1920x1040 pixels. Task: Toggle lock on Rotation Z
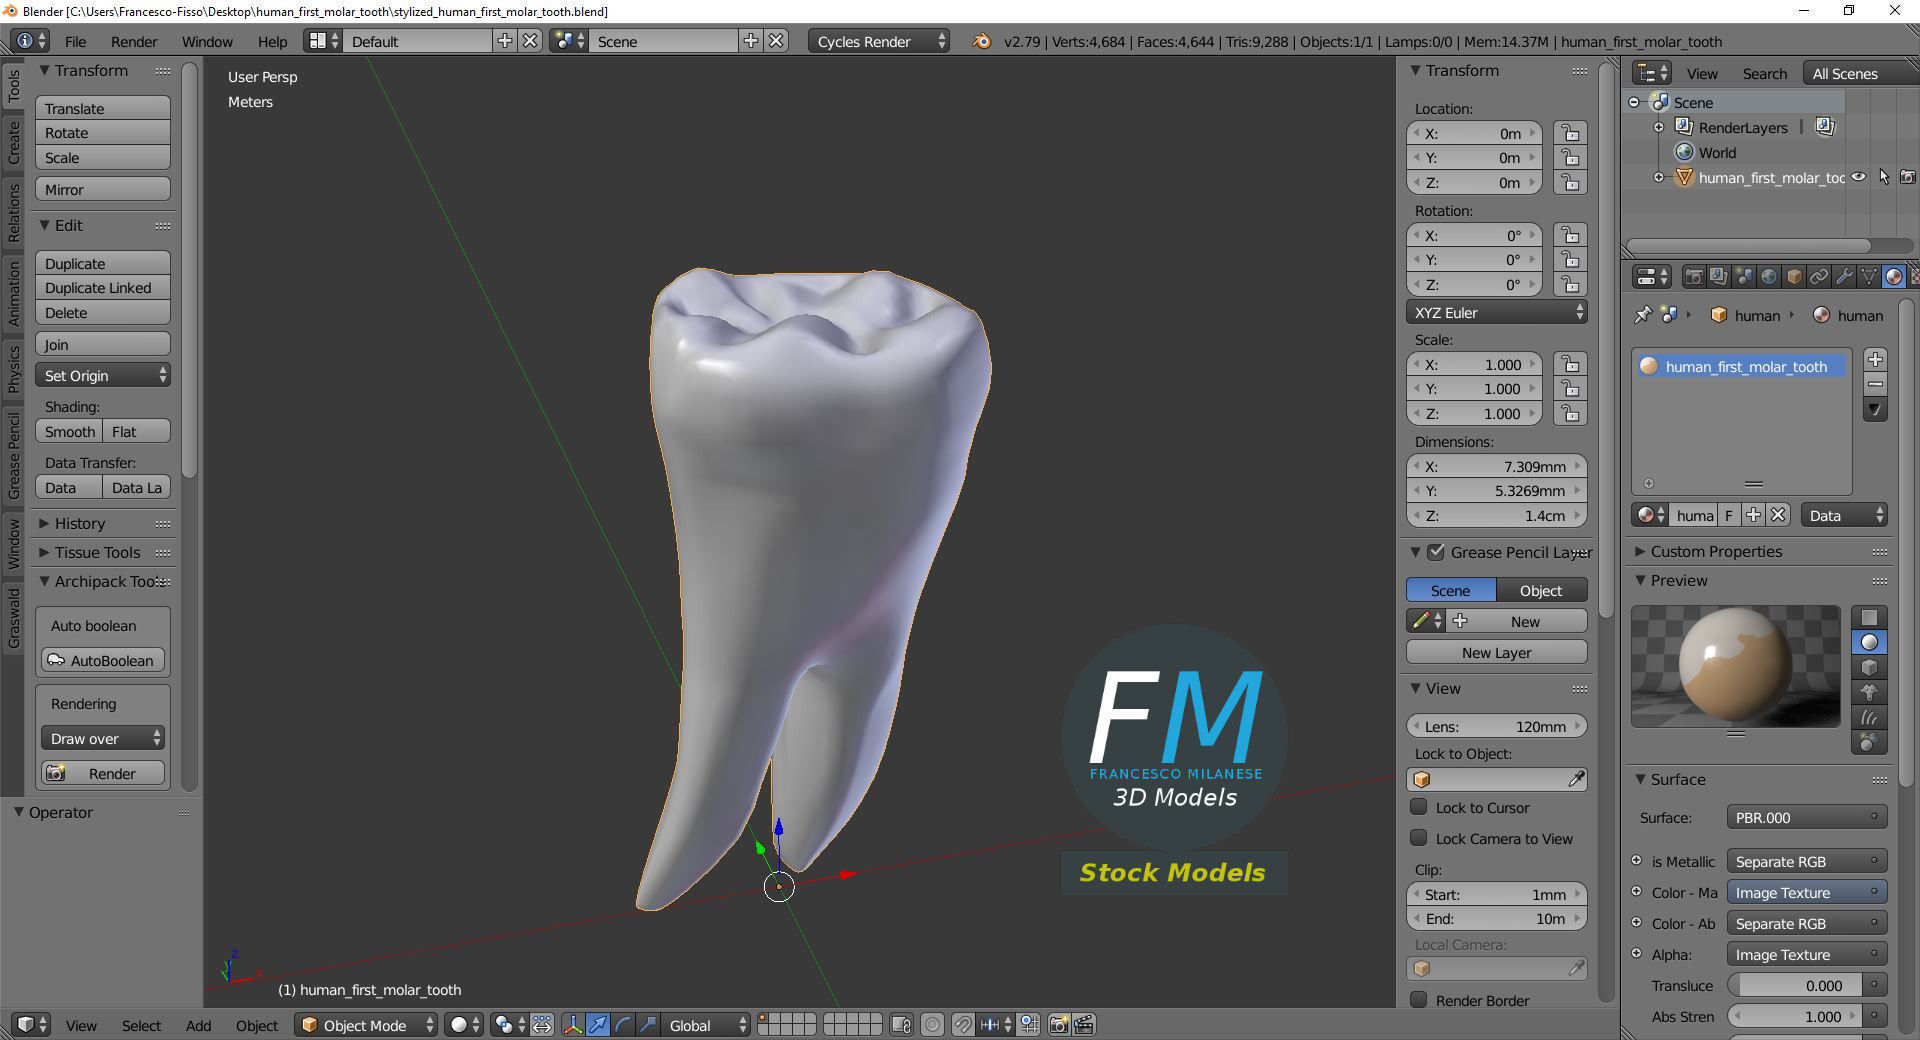pos(1571,284)
